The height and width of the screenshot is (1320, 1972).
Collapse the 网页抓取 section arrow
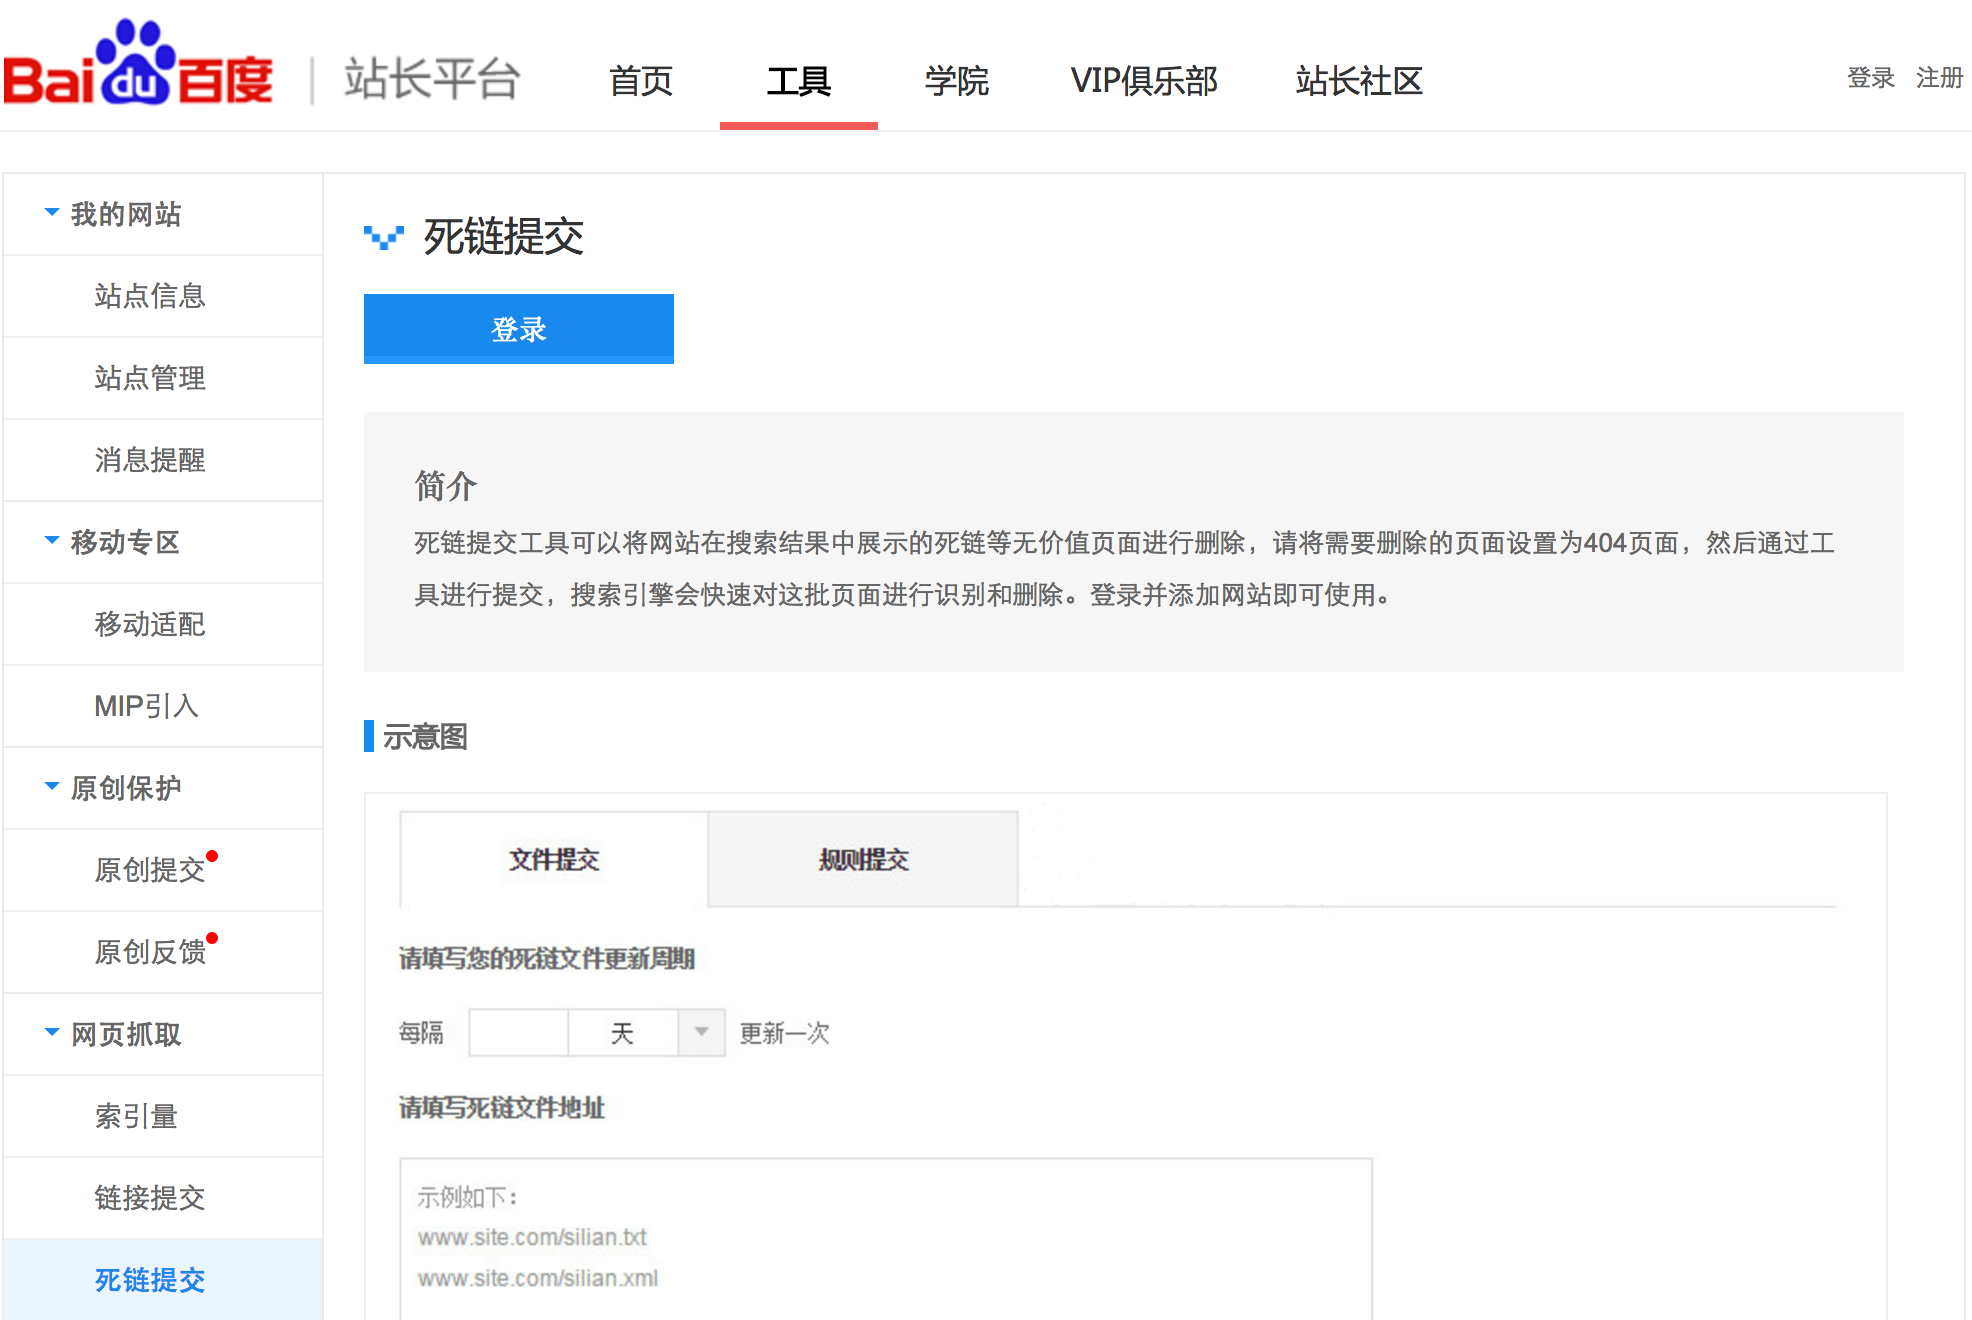52,1032
